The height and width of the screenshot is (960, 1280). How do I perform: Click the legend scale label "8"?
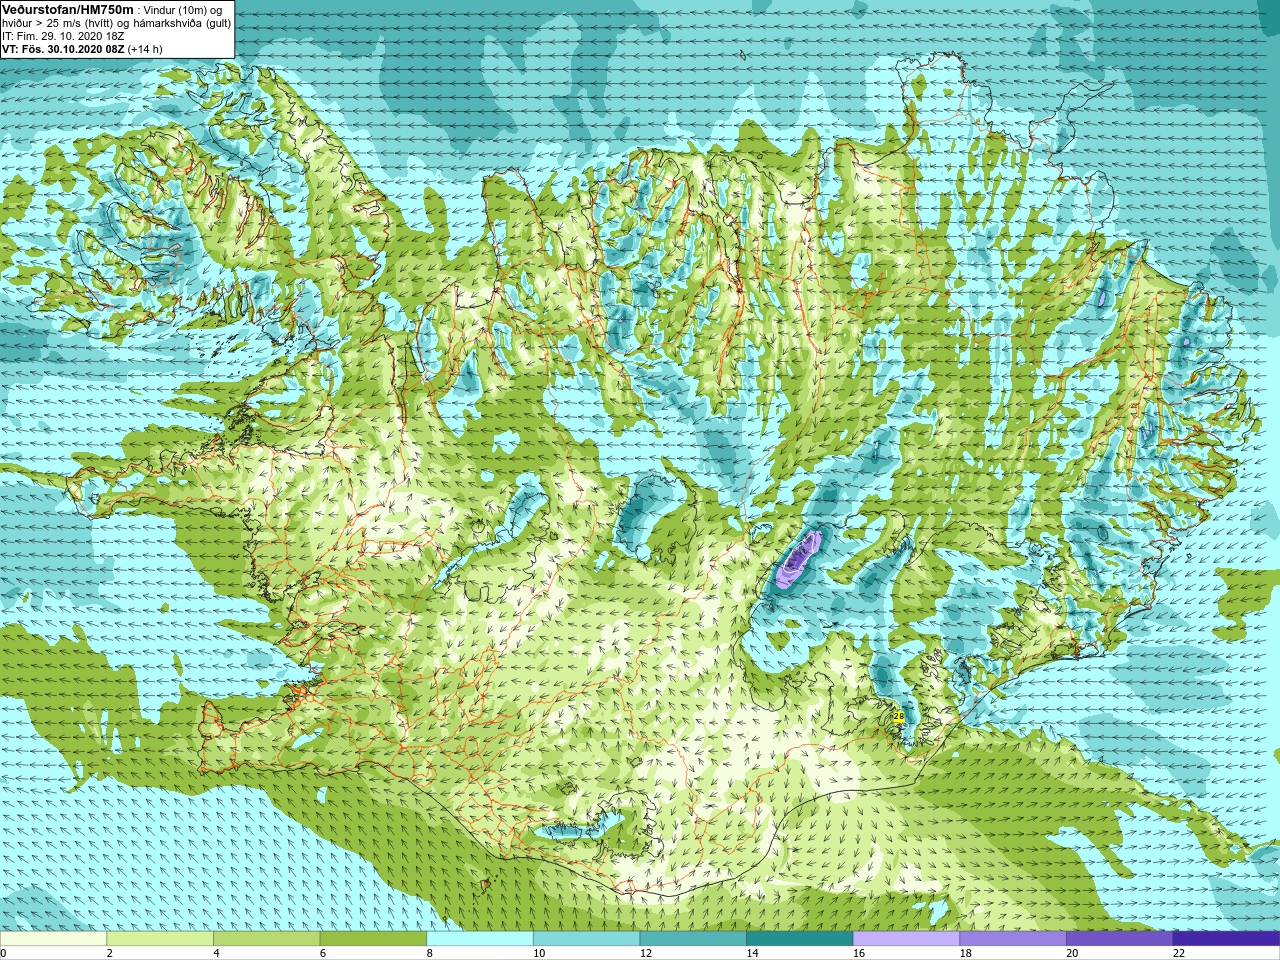[x=430, y=953]
